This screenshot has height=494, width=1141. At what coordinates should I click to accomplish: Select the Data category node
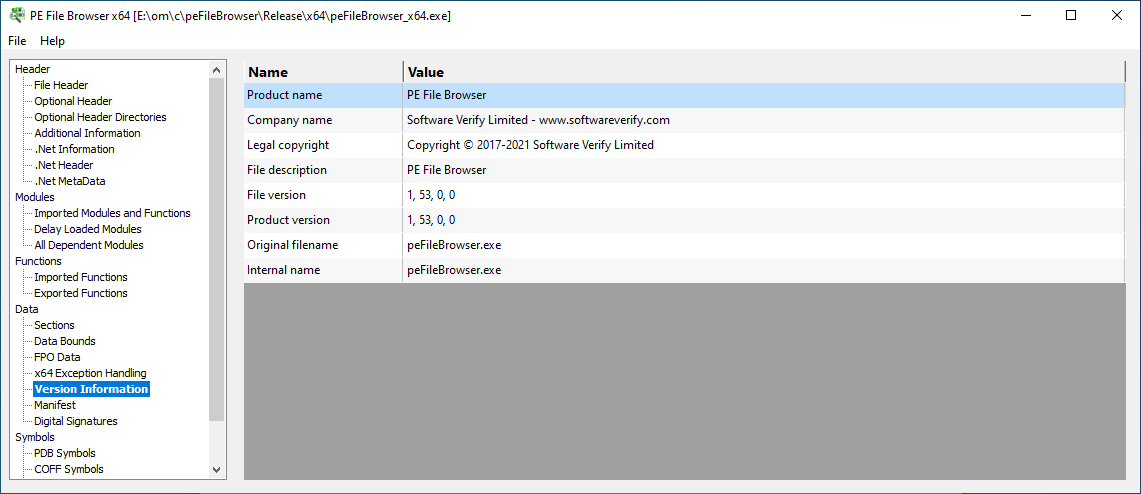[27, 309]
